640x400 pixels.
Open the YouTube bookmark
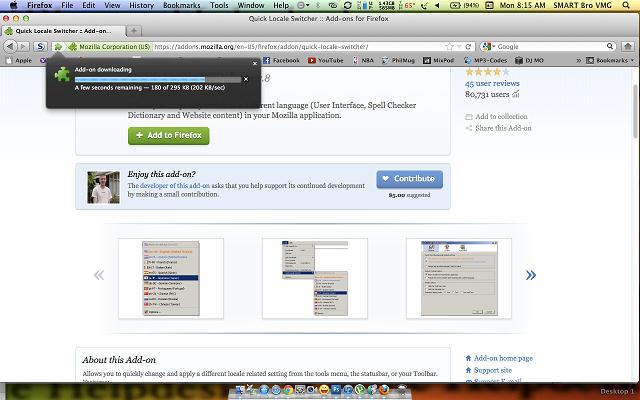tap(326, 60)
